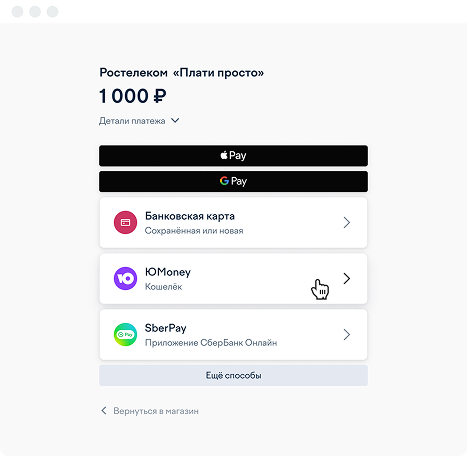467x456 pixels.
Task: Select the Банковская карта payment option
Action: point(233,222)
